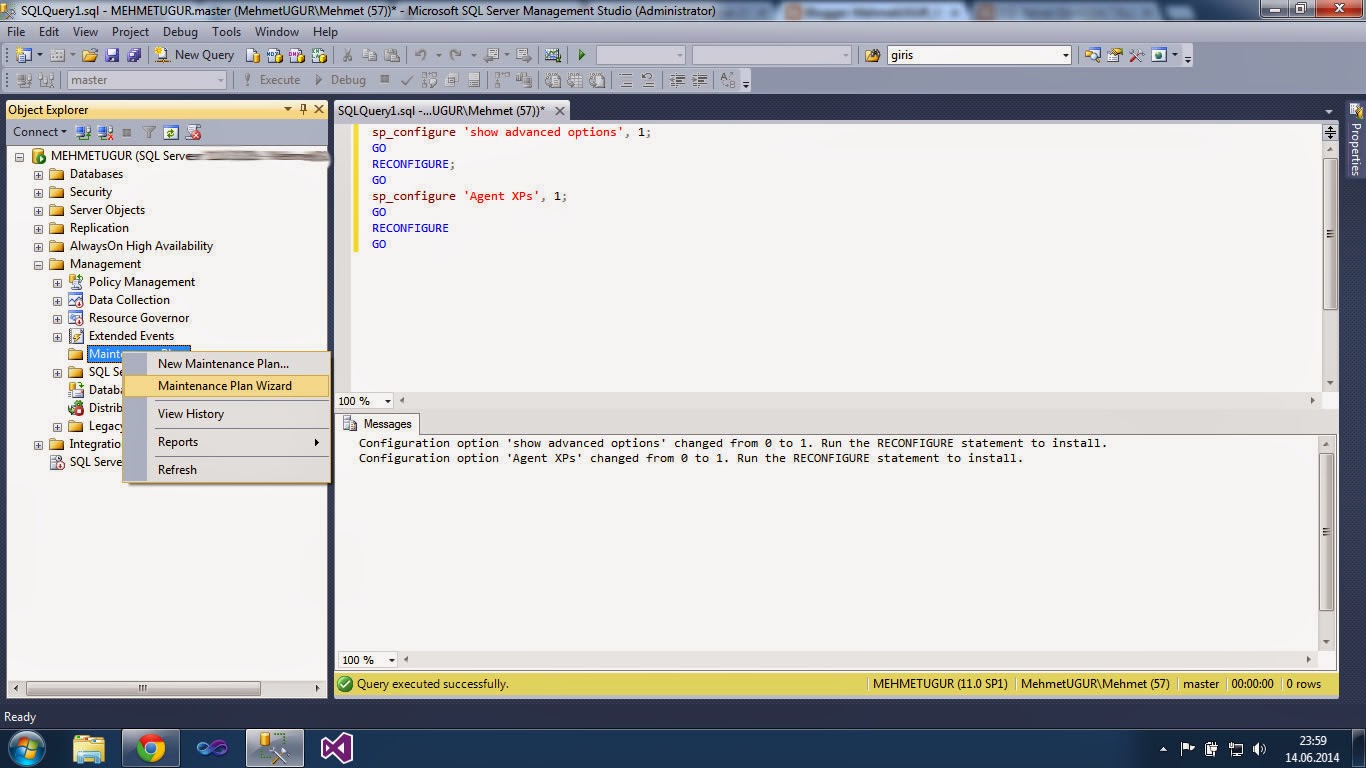This screenshot has width=1366, height=768.
Task: Expand the Databases node
Action: pos(39,175)
